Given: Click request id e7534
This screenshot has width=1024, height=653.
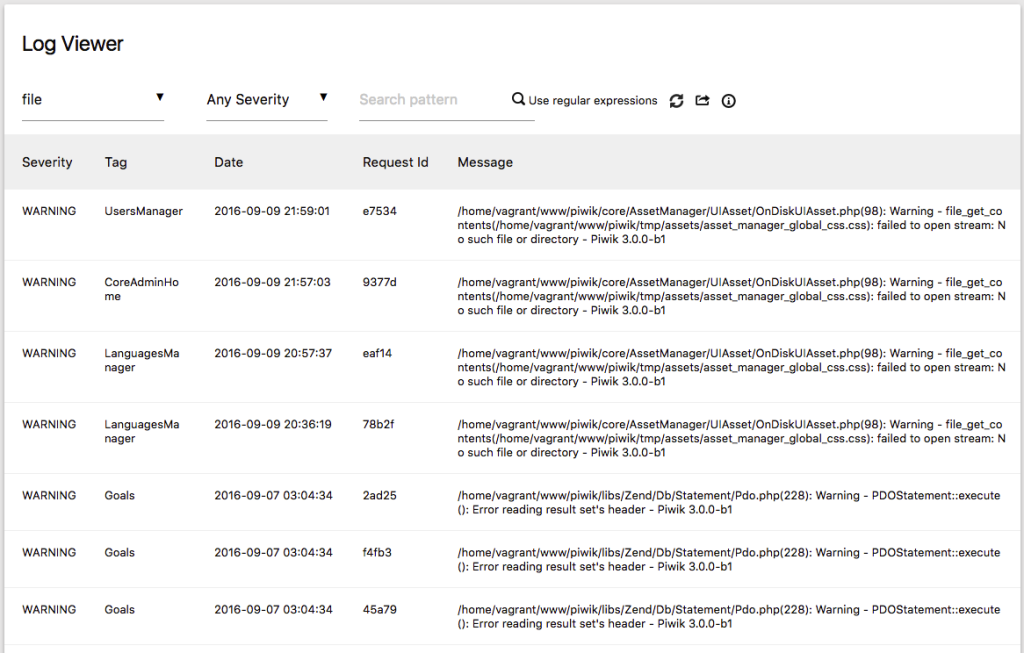Looking at the screenshot, I should click(379, 211).
